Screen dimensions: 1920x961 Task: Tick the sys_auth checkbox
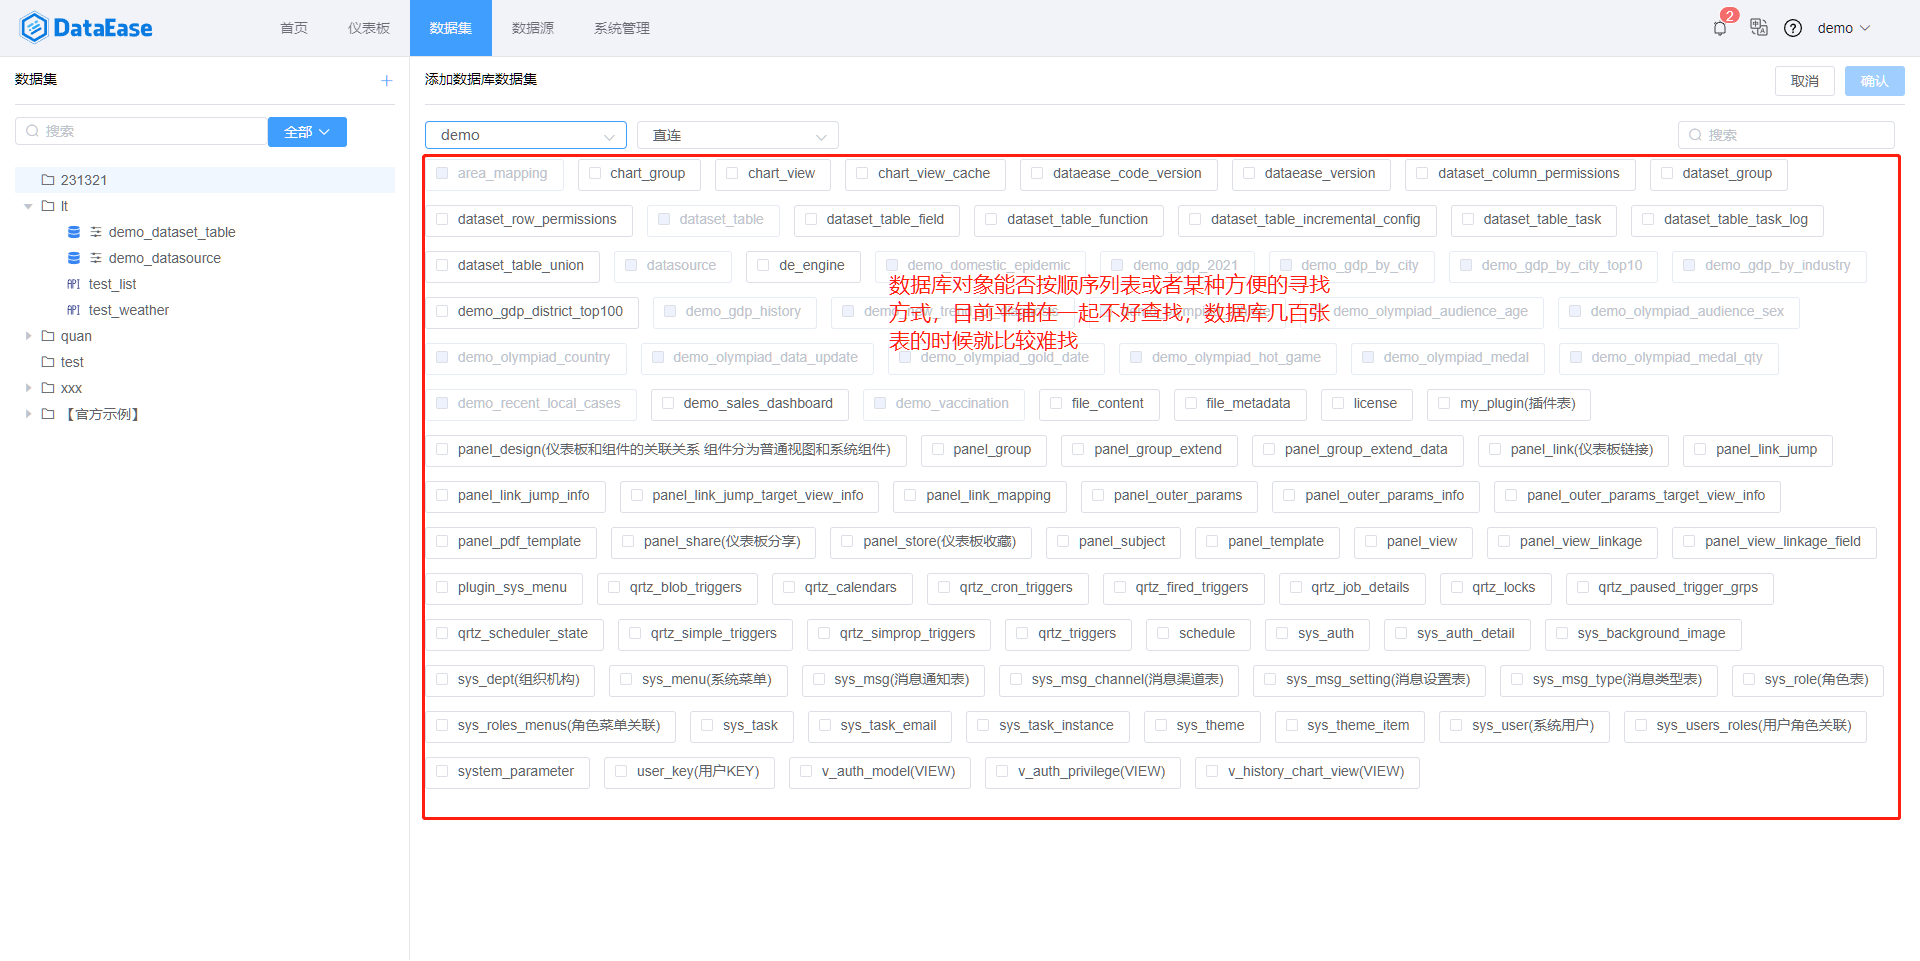click(1283, 633)
